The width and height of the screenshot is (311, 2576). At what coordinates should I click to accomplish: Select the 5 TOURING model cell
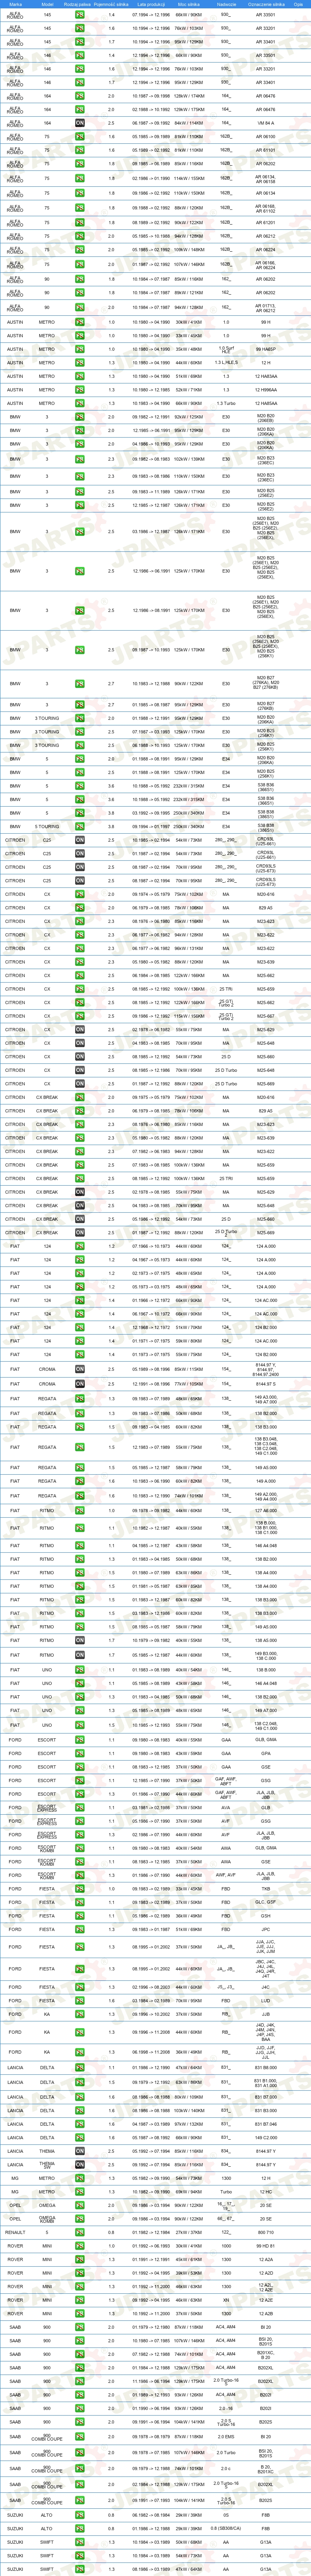[47, 826]
